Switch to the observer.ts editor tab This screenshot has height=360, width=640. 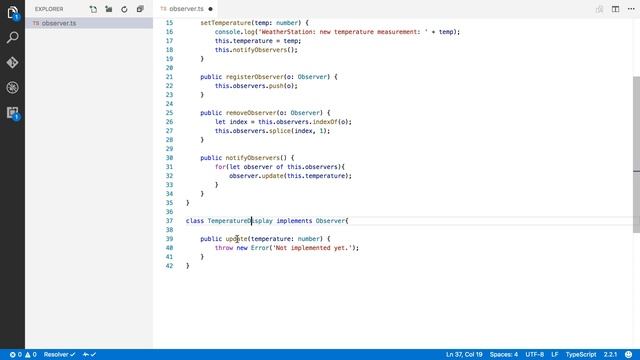coord(186,9)
